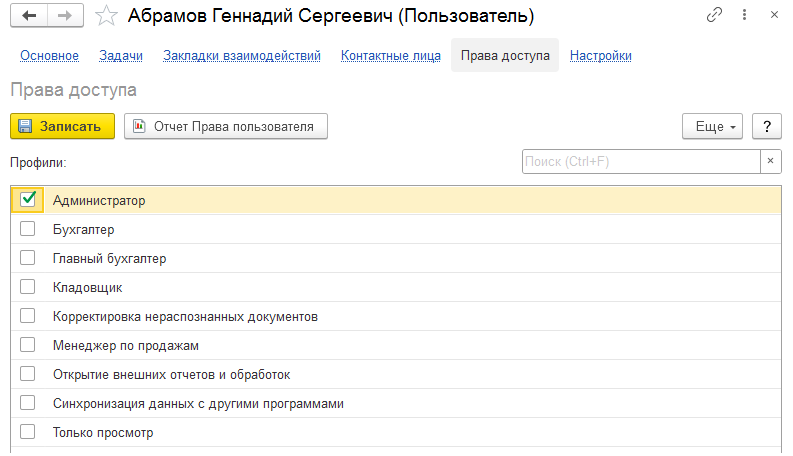The width and height of the screenshot is (793, 456).
Task: Open the three-dot menu at top right
Action: [744, 15]
